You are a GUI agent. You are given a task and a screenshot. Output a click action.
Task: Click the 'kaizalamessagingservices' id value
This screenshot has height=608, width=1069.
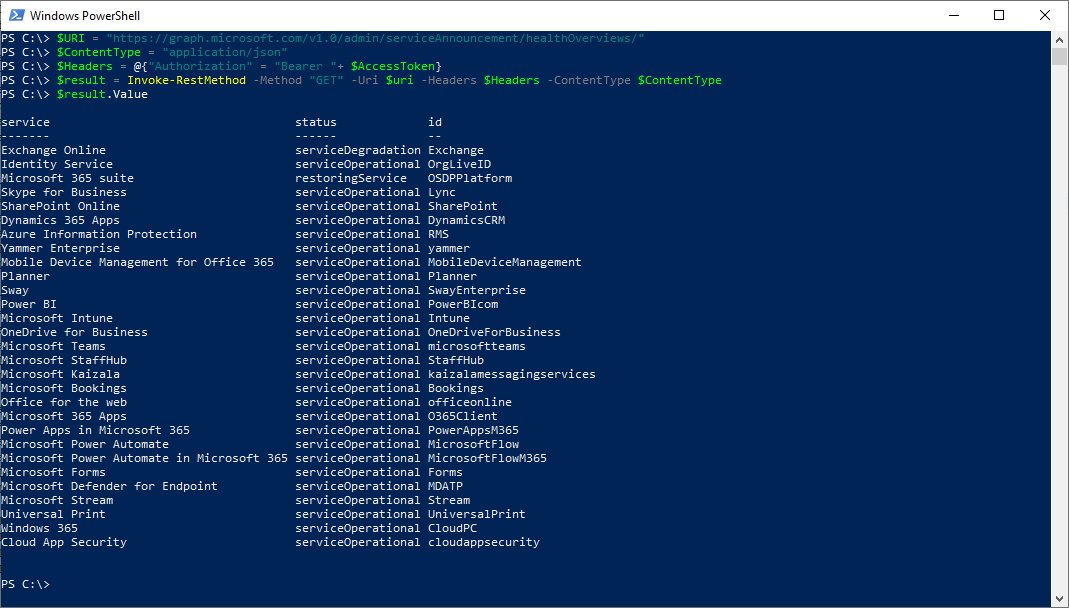(x=512, y=374)
